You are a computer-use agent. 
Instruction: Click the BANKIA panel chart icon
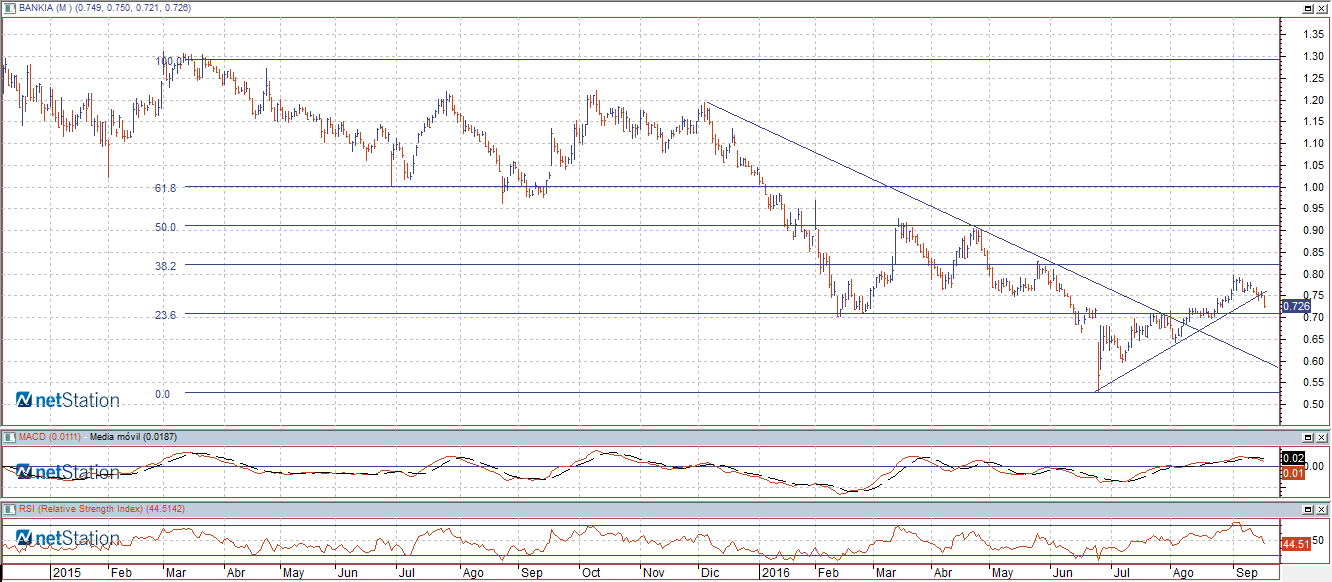pyautogui.click(x=9, y=7)
